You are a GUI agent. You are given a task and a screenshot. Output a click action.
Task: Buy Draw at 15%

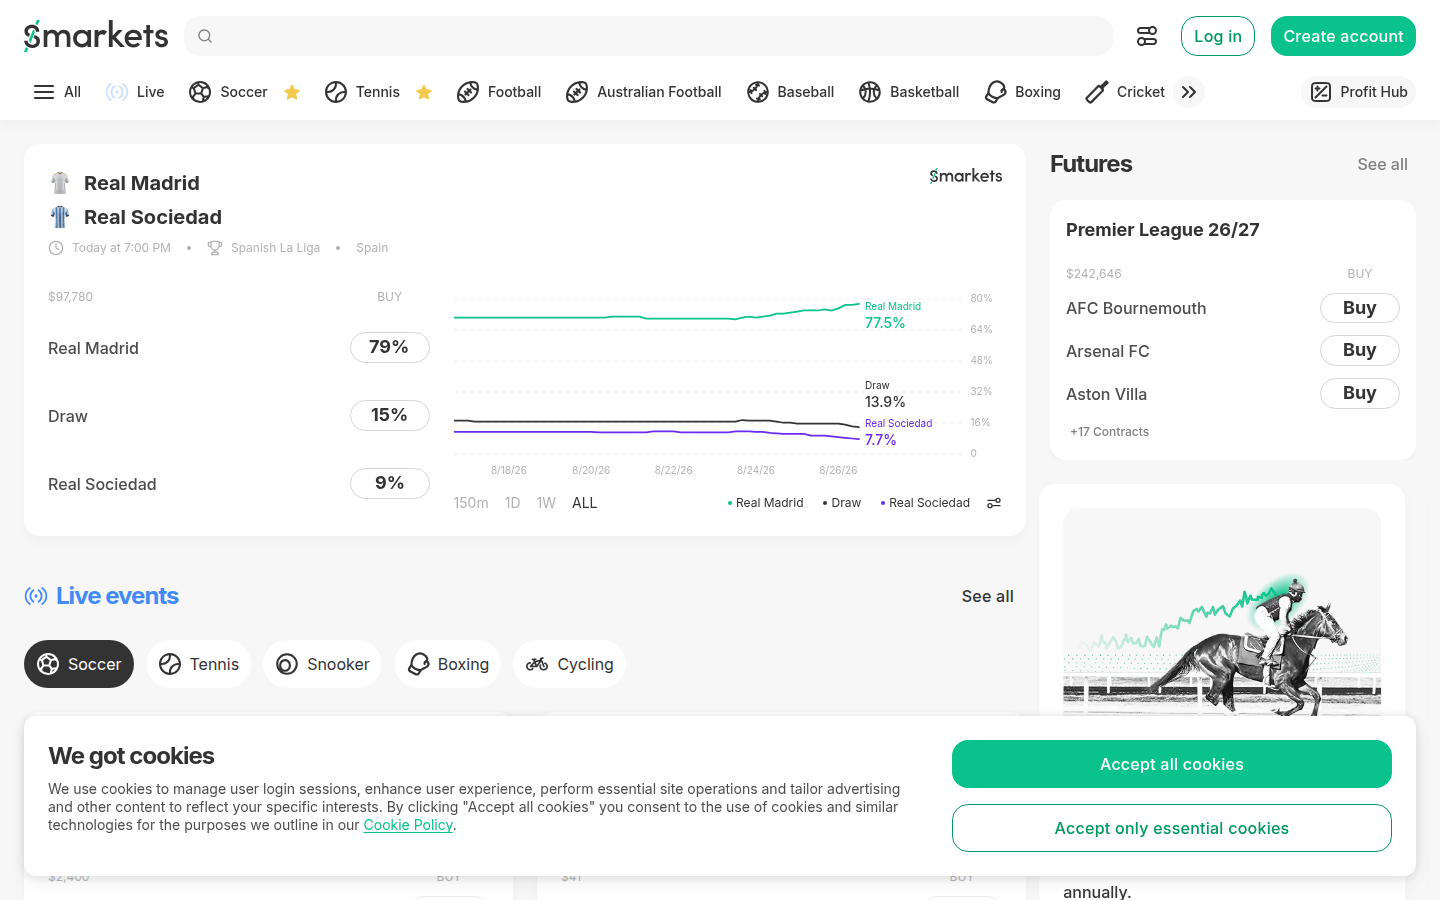[390, 415]
